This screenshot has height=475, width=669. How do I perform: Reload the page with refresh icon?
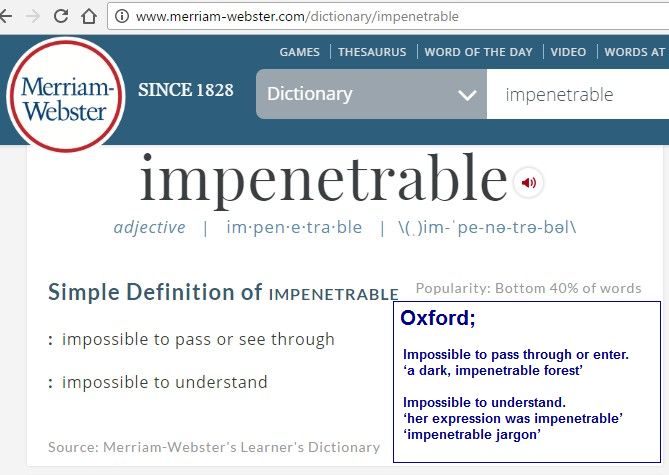[x=61, y=16]
